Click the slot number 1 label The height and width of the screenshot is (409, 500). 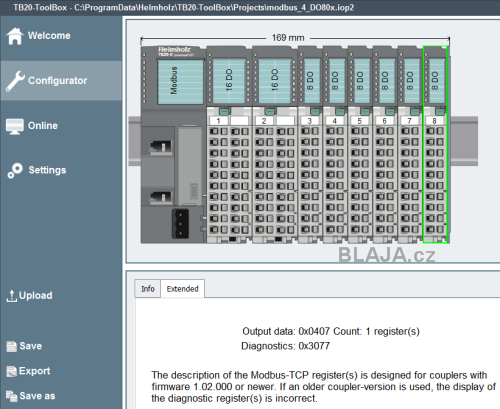pos(218,121)
